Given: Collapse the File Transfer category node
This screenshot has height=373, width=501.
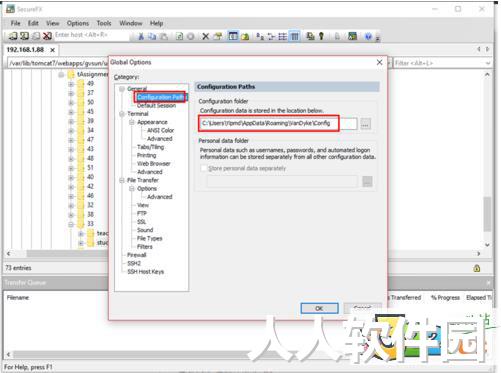Looking at the screenshot, I should point(122,180).
